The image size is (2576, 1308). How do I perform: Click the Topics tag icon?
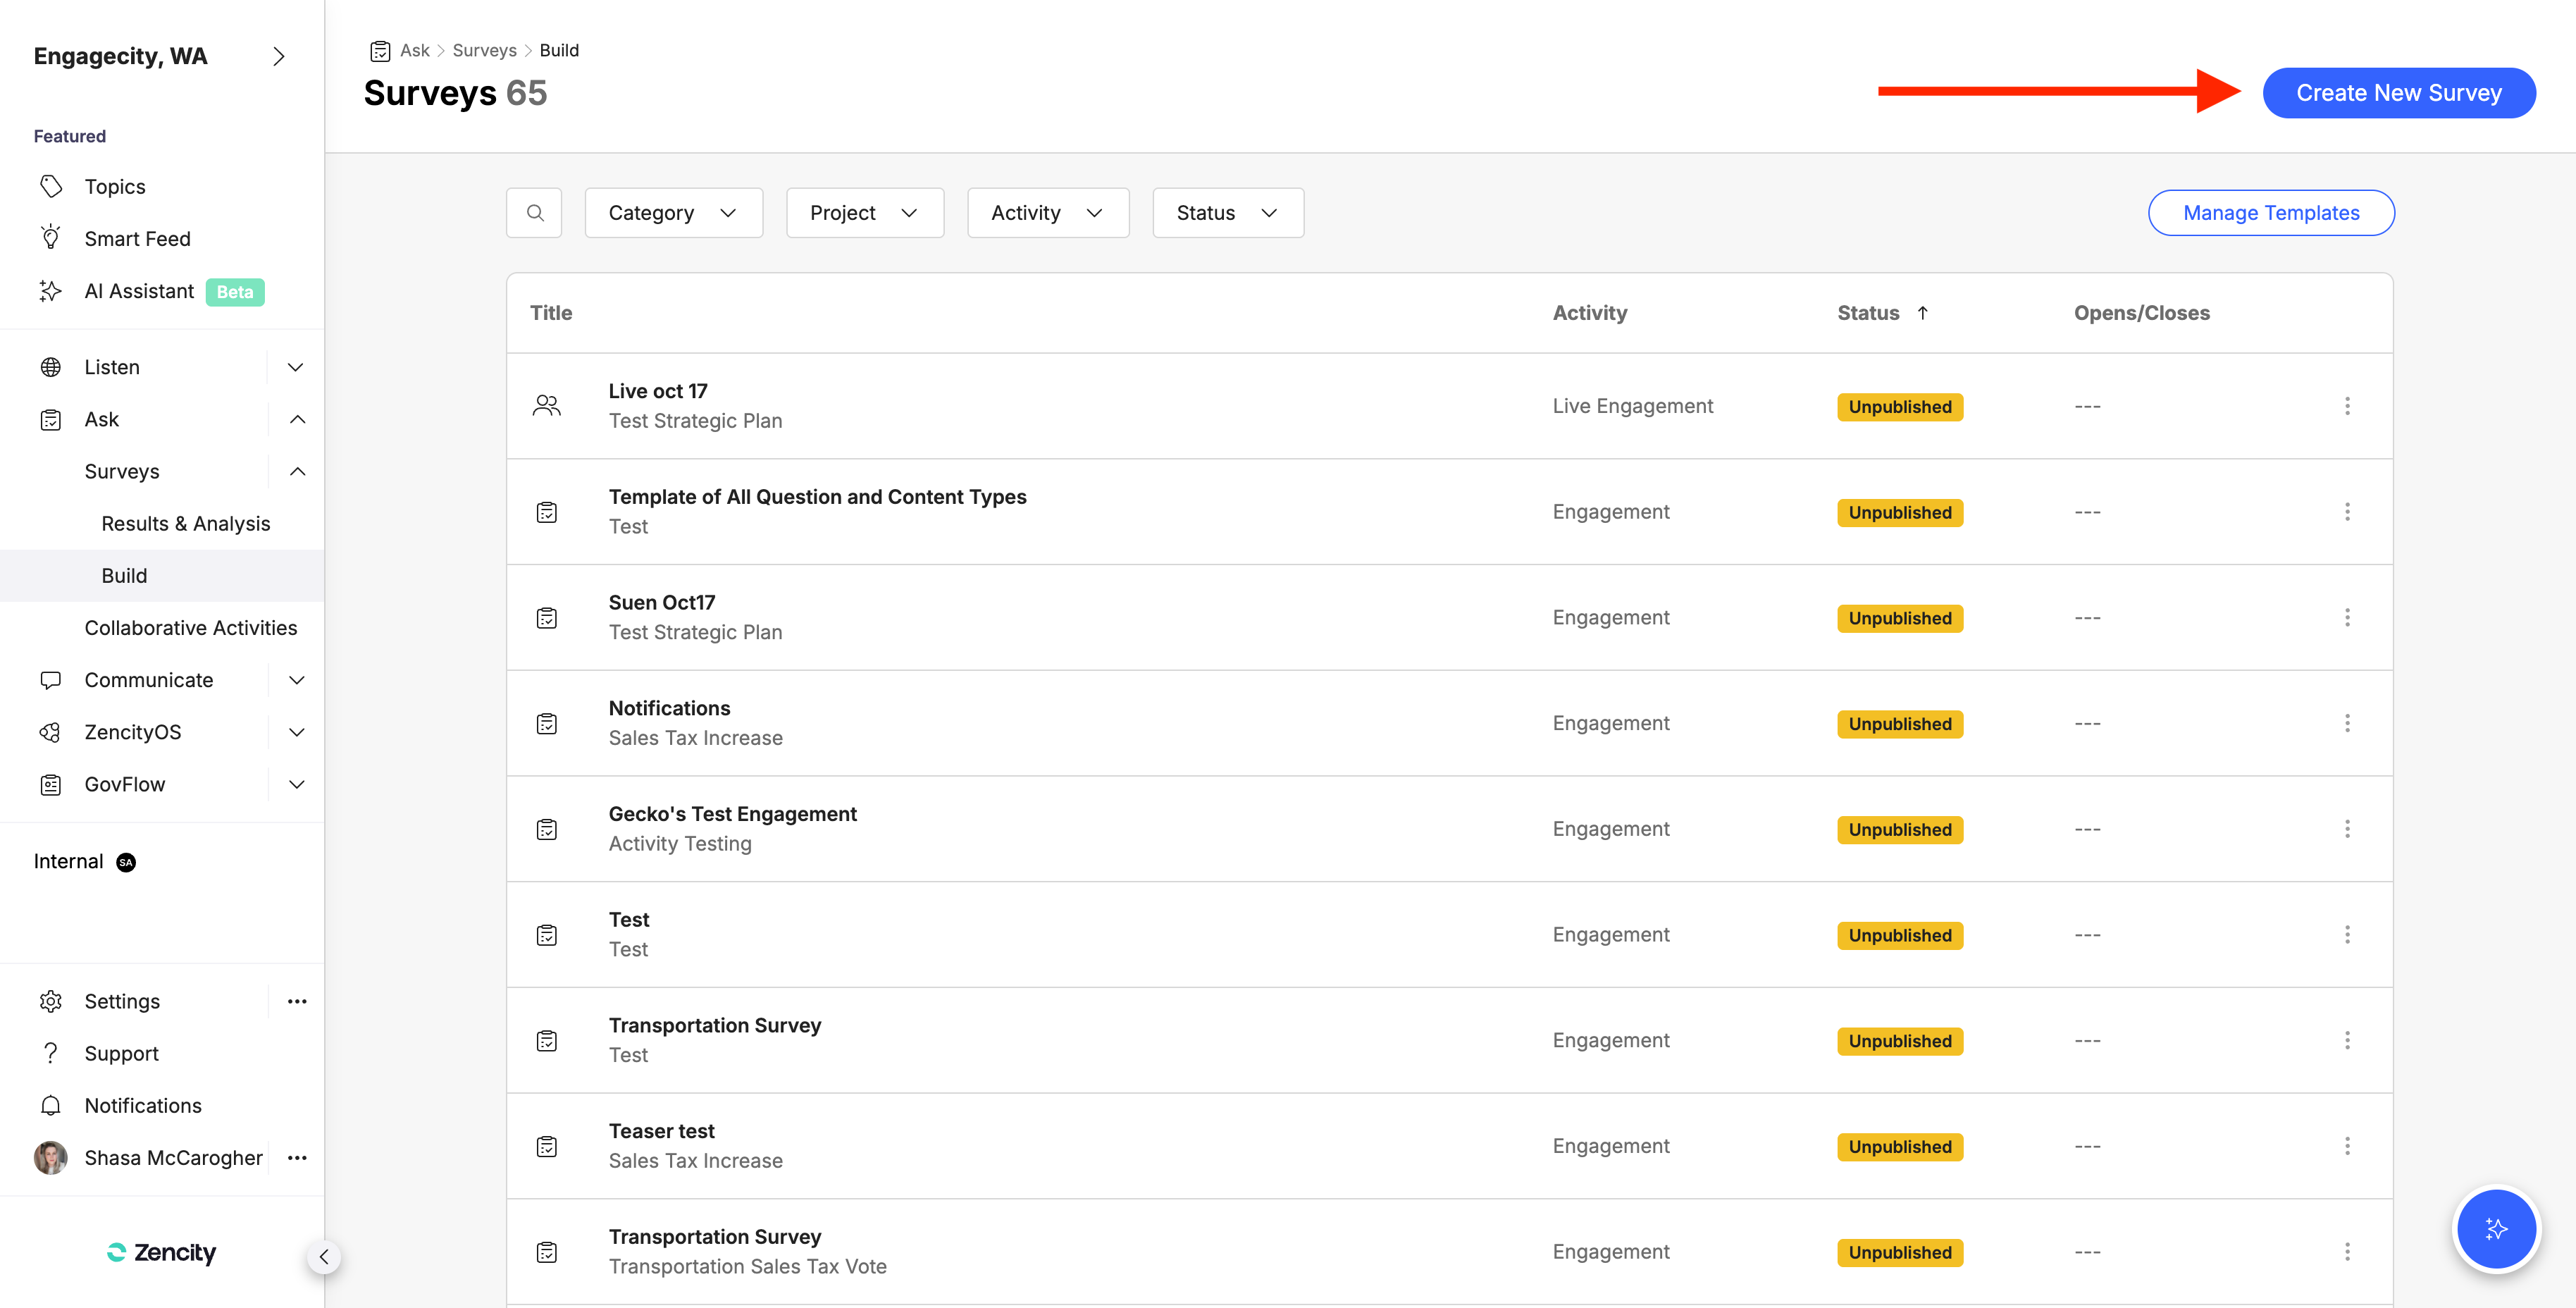click(51, 187)
